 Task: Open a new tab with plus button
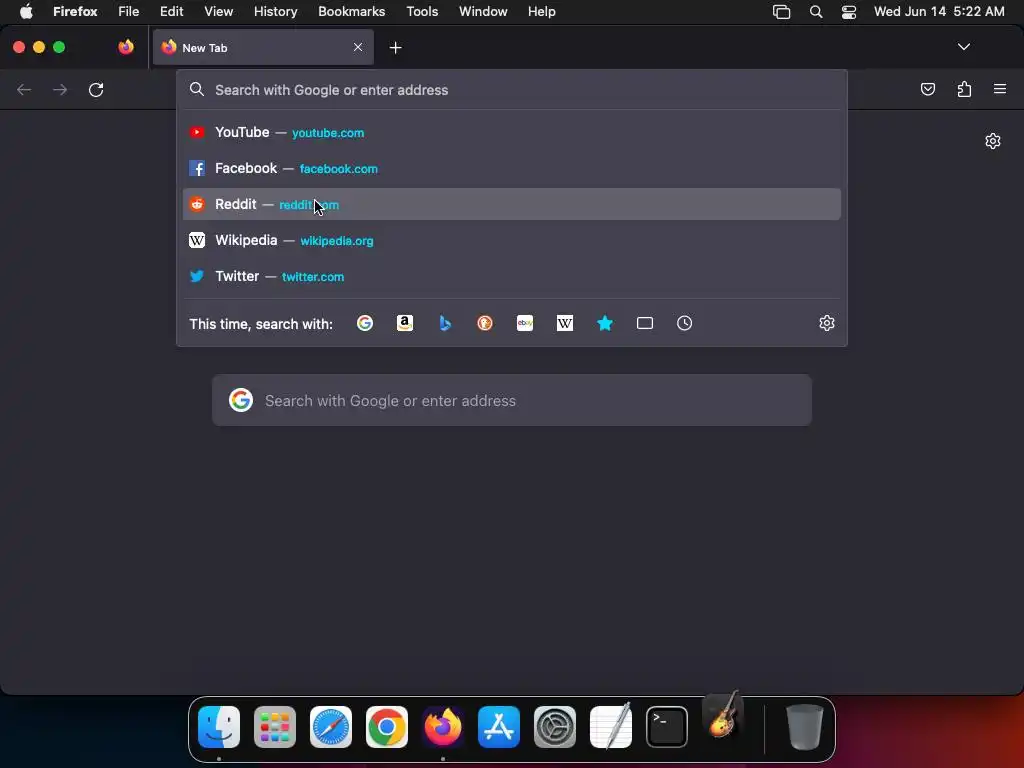click(x=395, y=48)
